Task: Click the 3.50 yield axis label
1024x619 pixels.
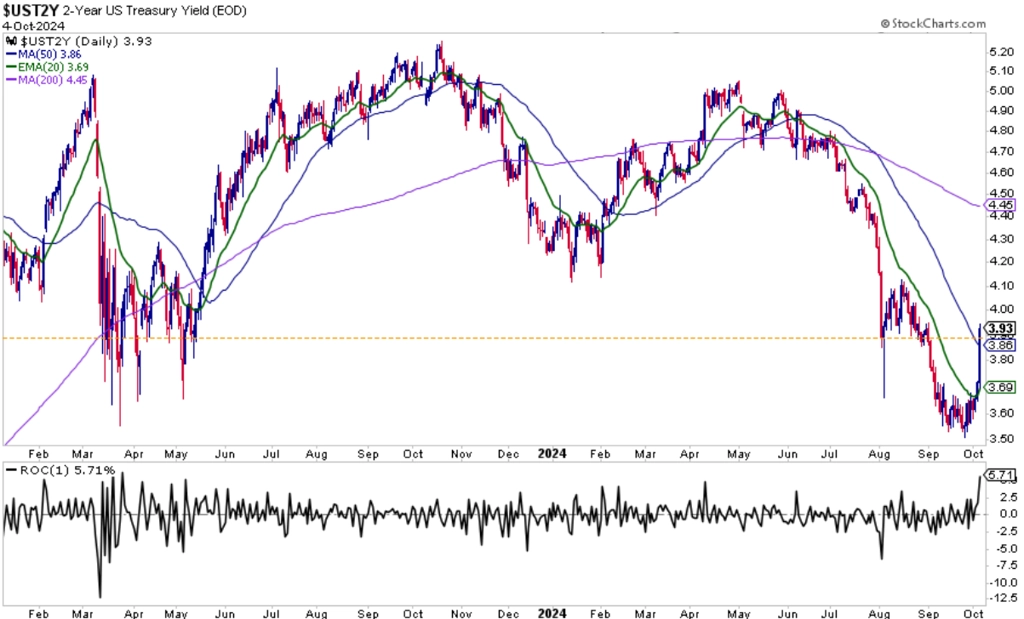Action: coord(1001,439)
